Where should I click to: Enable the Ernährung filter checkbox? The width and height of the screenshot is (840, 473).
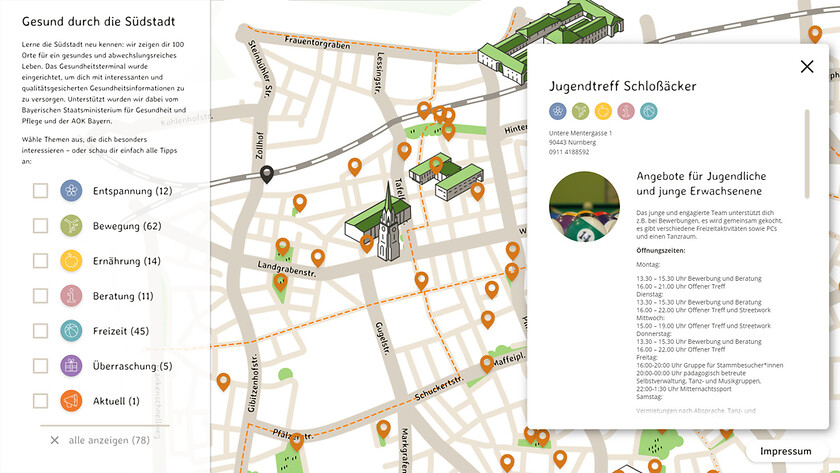point(40,261)
